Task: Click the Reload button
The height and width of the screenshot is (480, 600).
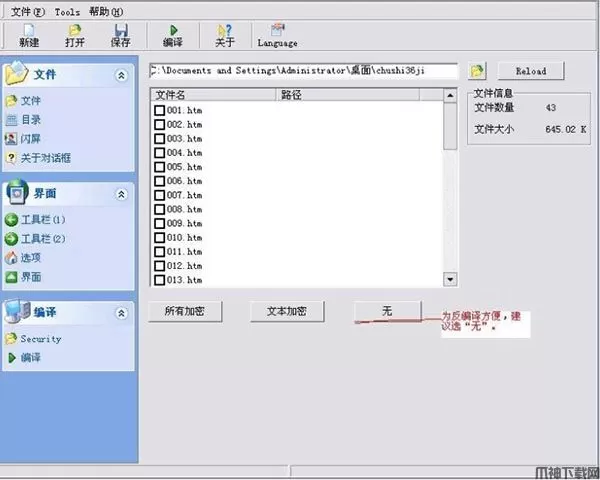Action: click(x=531, y=71)
